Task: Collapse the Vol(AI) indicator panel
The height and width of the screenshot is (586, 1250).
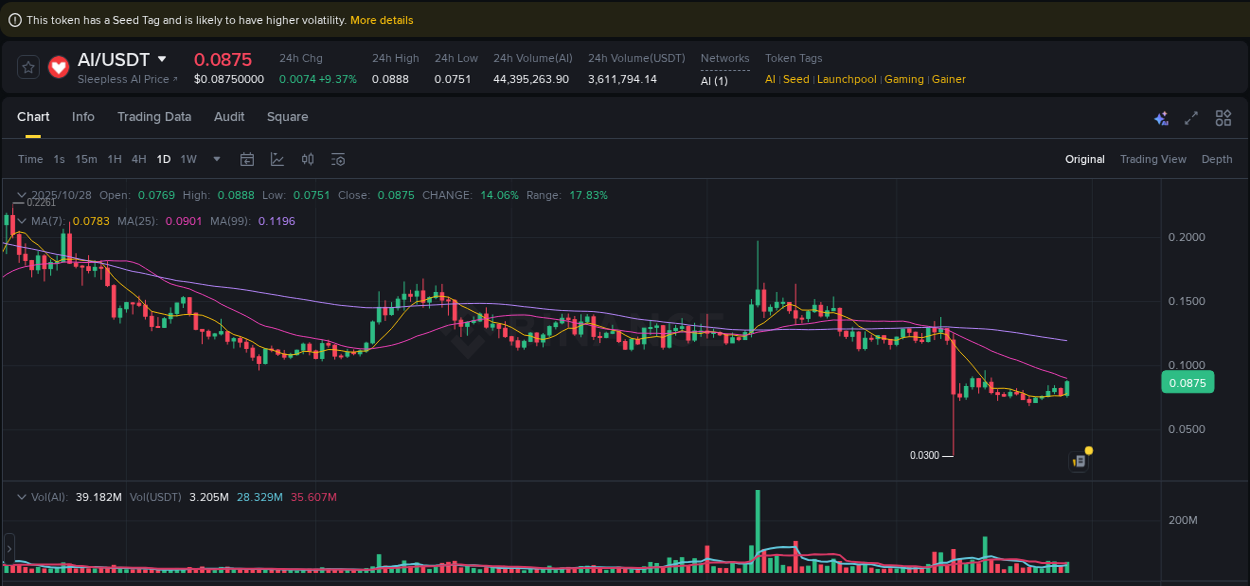Action: (22, 496)
